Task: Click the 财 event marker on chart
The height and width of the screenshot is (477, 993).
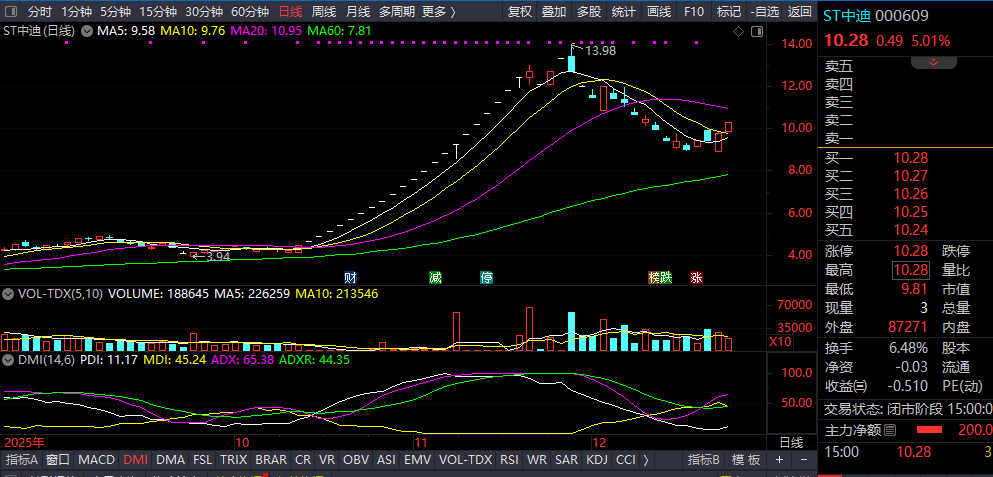Action: [x=350, y=277]
